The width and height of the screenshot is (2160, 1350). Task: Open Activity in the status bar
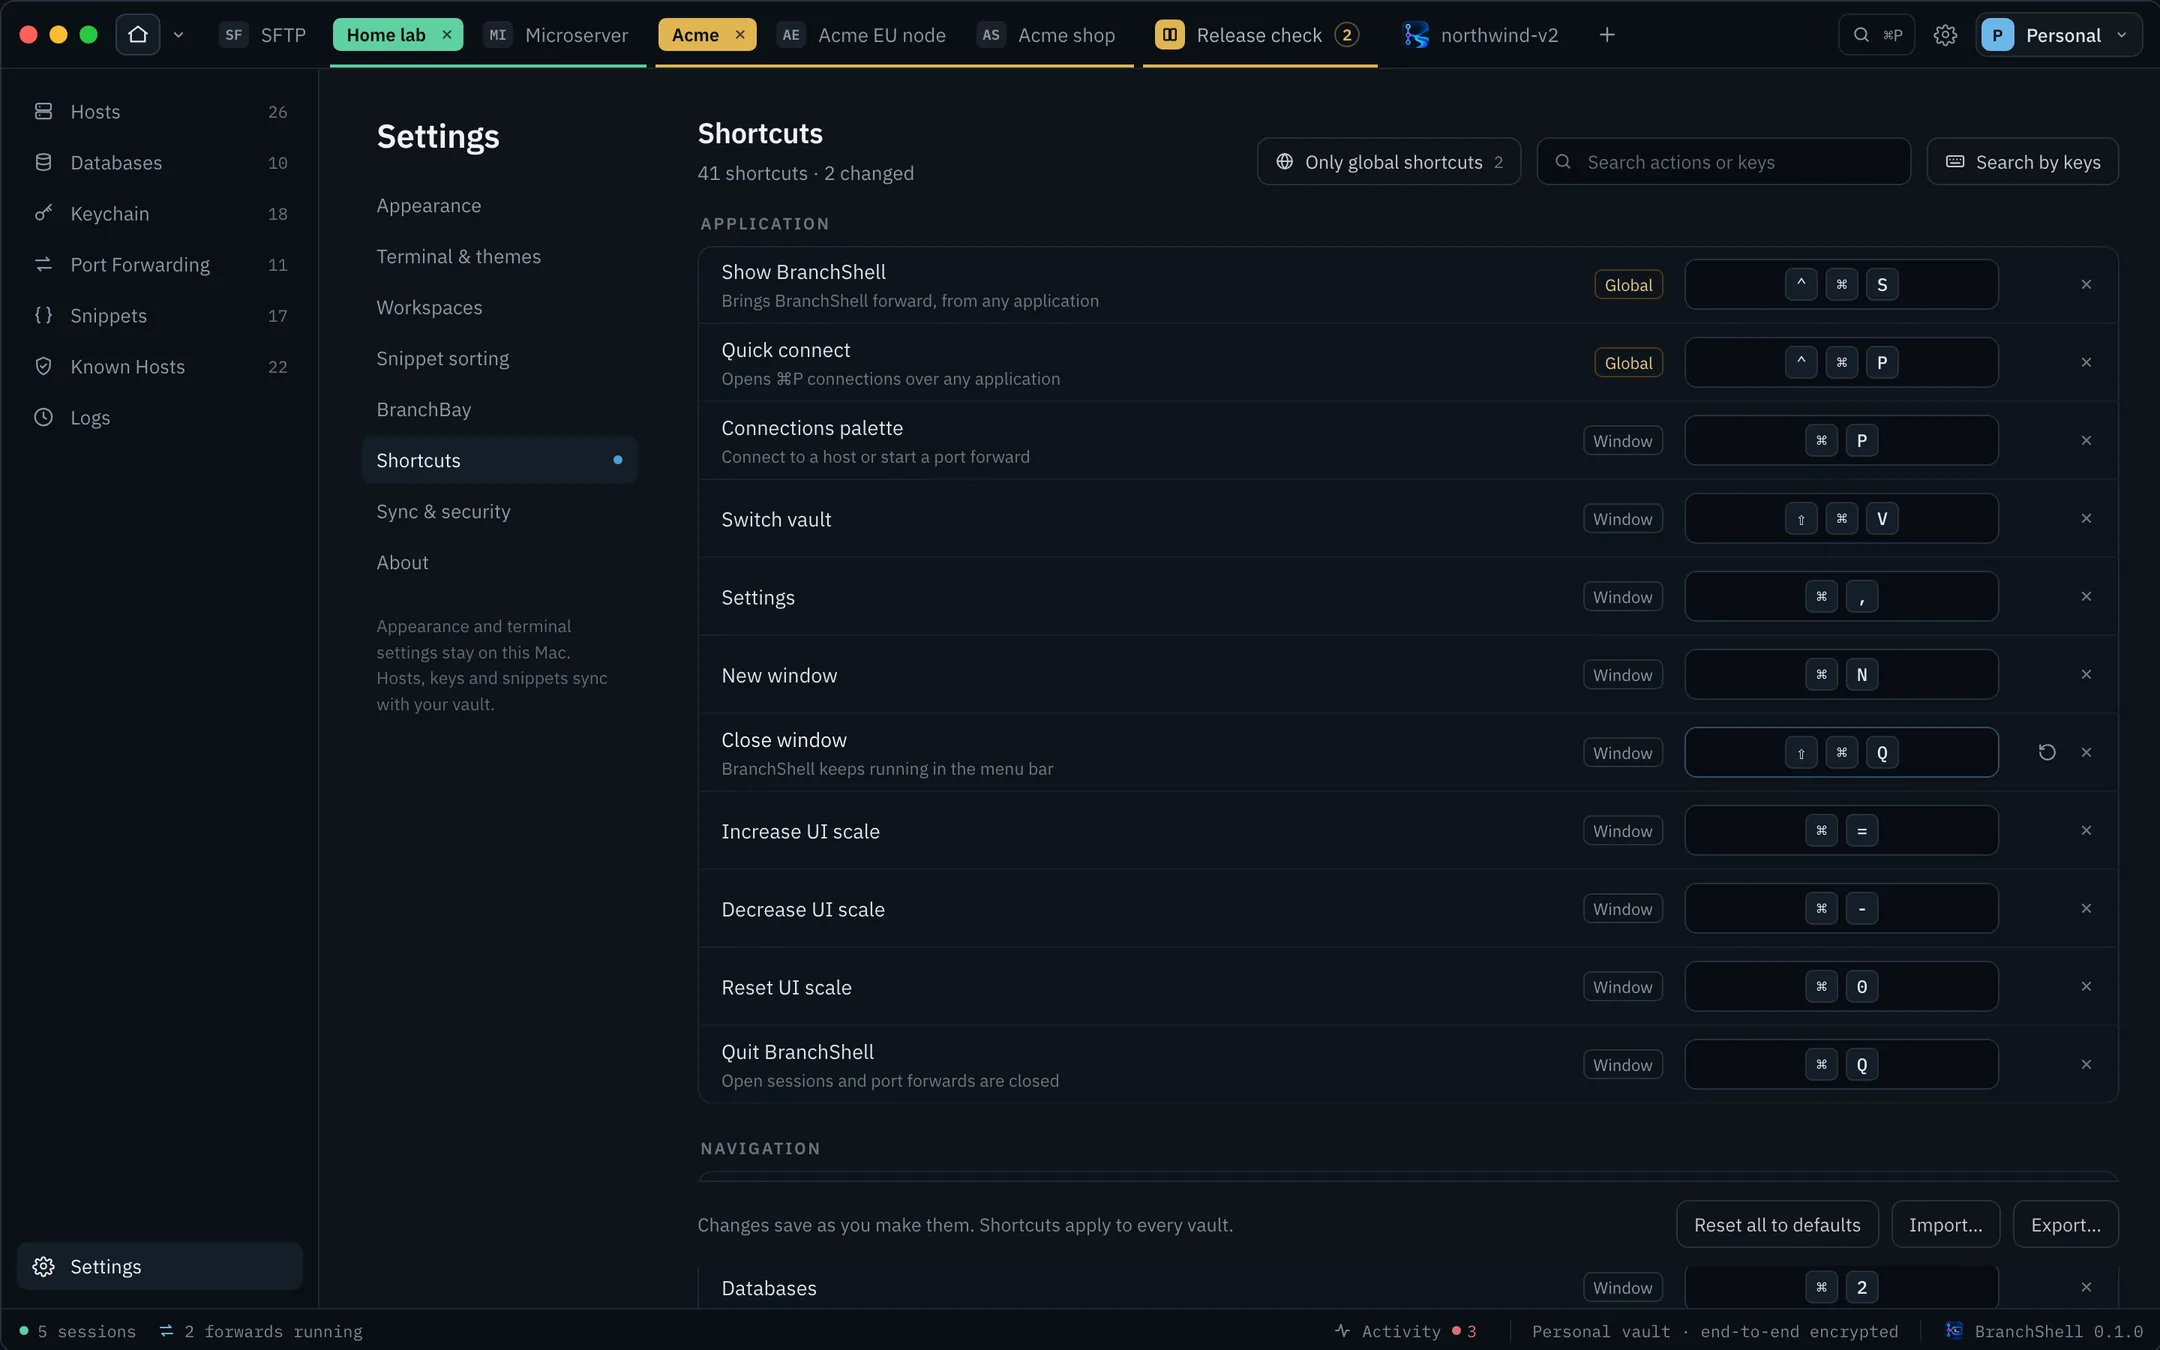(x=1405, y=1332)
